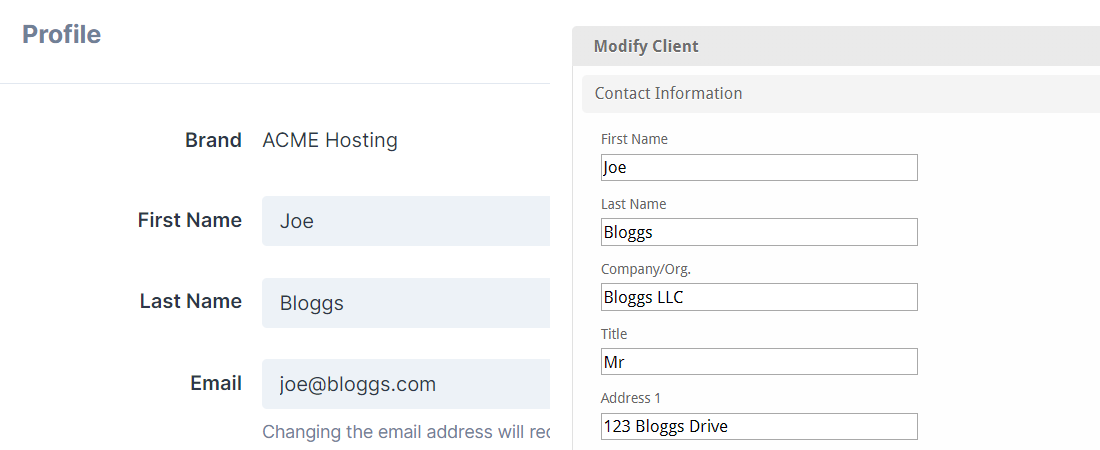Click the bold Last Name label in Profile

pos(191,301)
